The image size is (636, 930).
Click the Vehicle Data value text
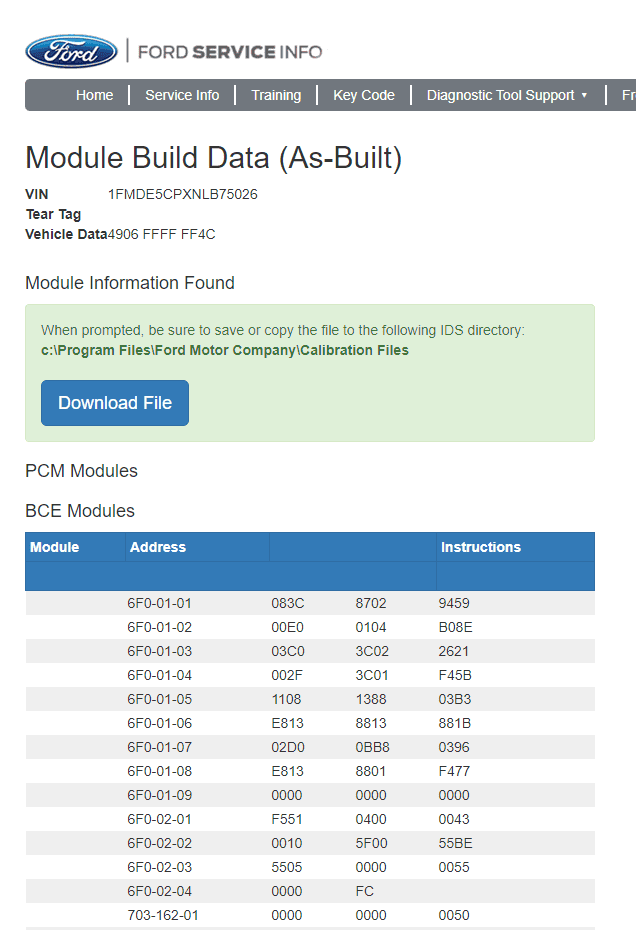point(161,234)
